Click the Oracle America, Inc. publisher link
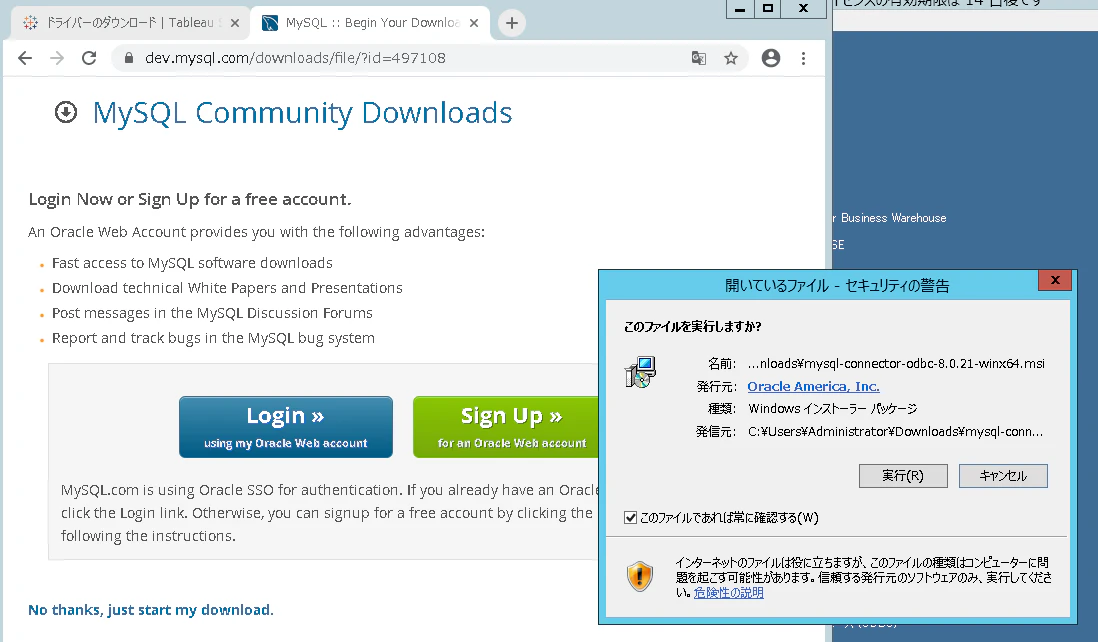1098x642 pixels. tap(813, 386)
